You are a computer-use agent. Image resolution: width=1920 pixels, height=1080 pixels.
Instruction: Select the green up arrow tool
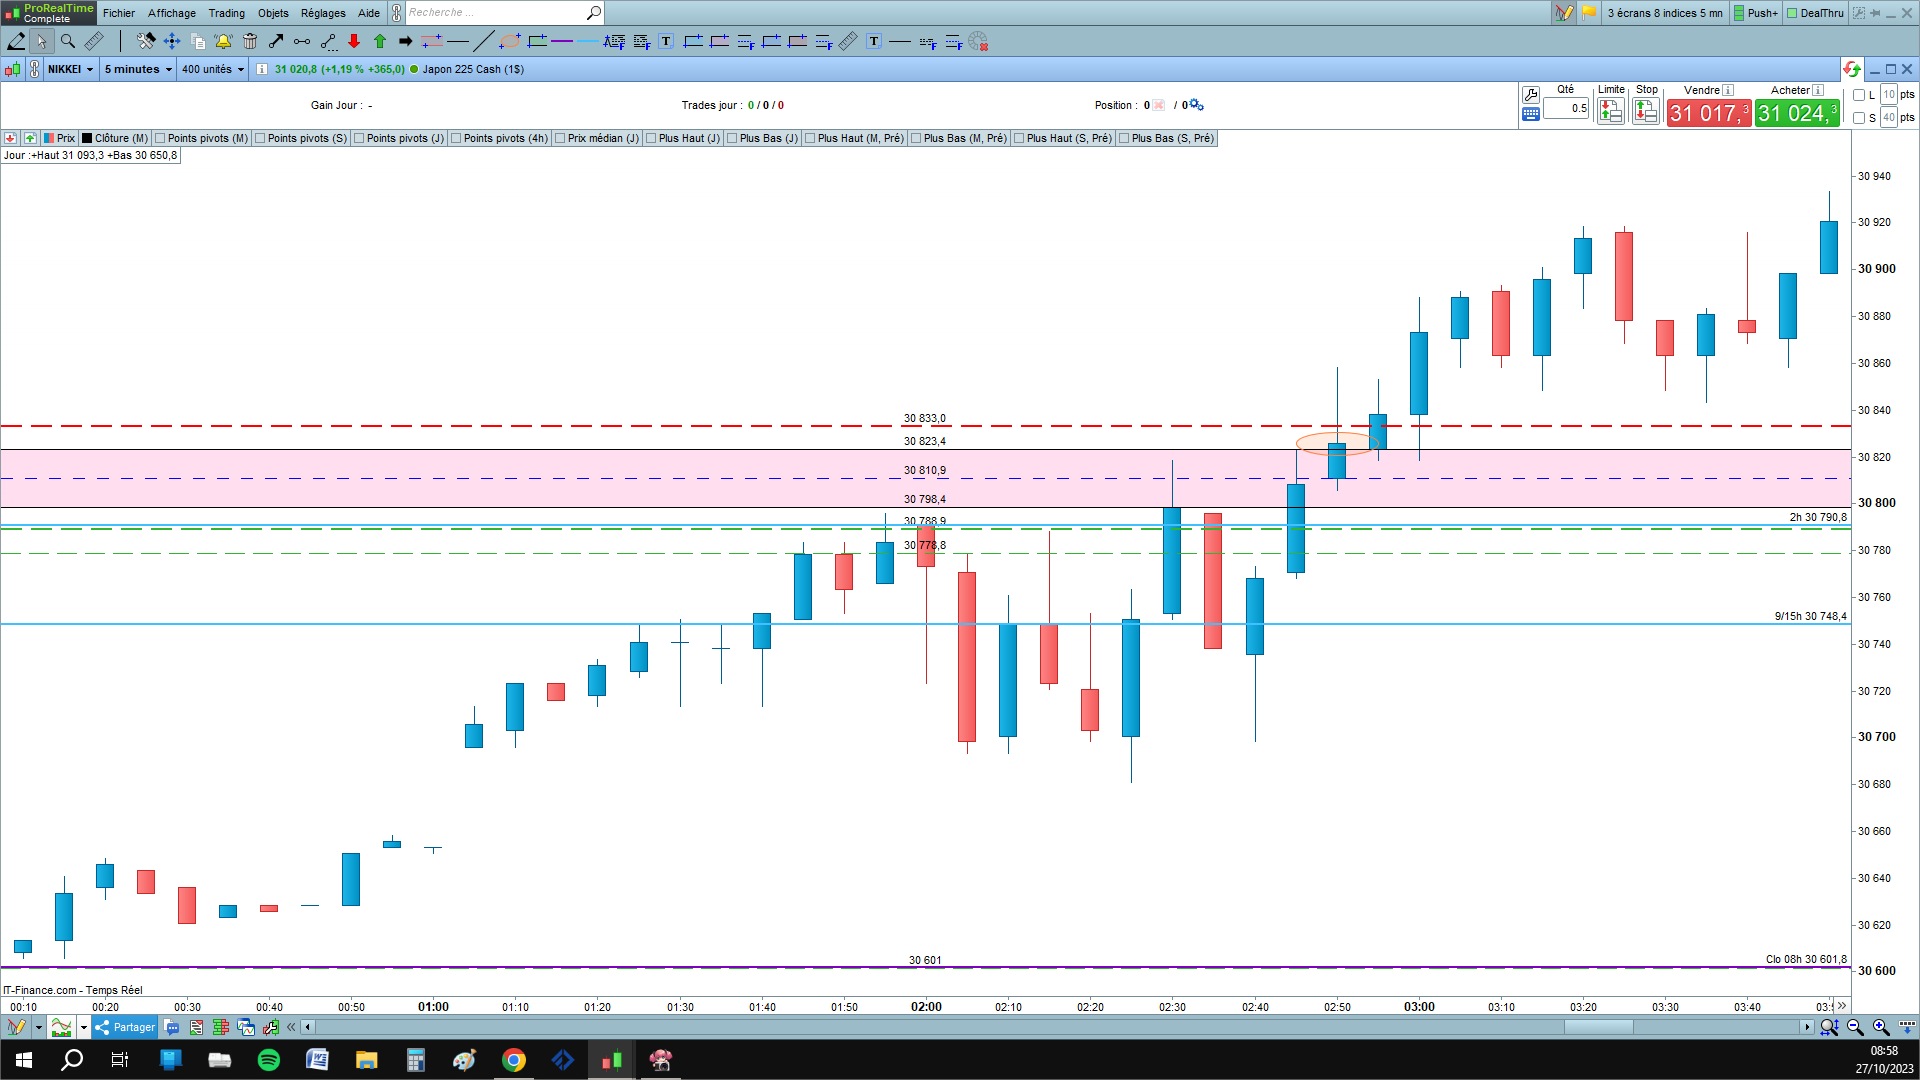point(380,41)
